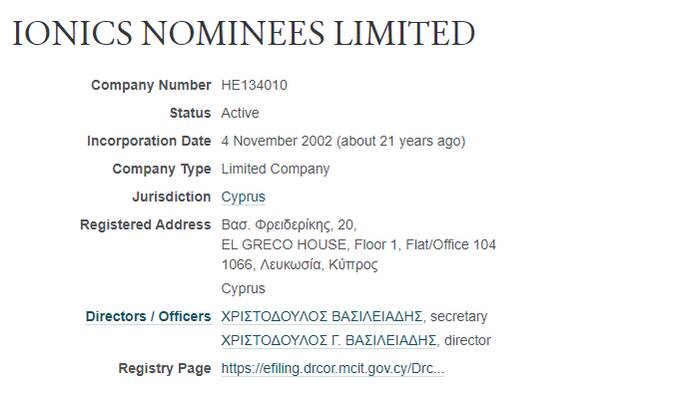Click the Active status value
680x398 pixels.
(x=240, y=113)
